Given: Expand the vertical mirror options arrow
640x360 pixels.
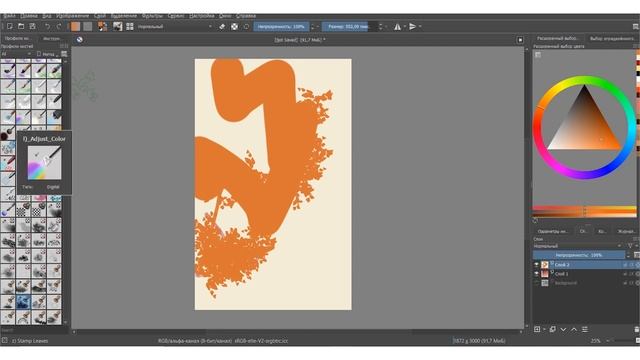Looking at the screenshot, I should click(x=420, y=27).
